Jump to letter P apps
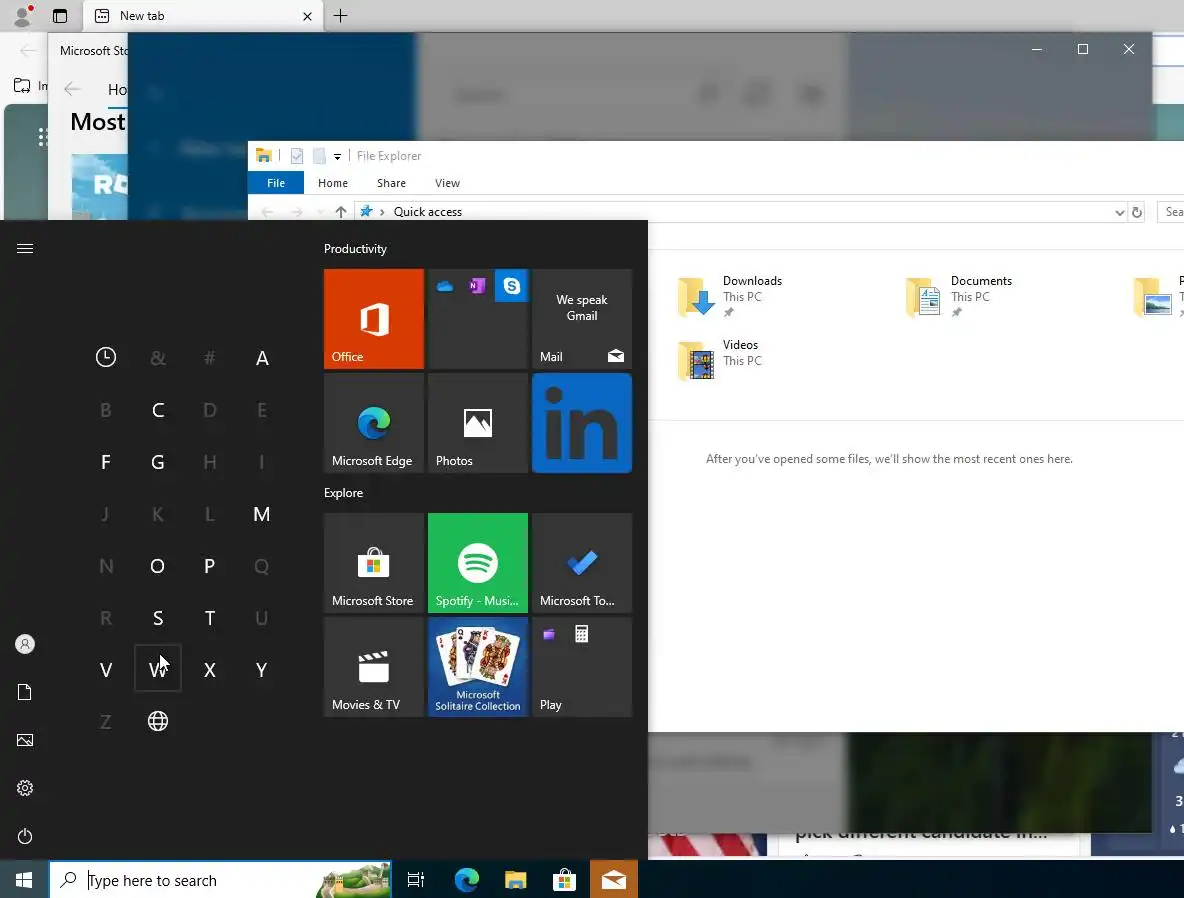Image resolution: width=1184 pixels, height=898 pixels. pos(210,566)
